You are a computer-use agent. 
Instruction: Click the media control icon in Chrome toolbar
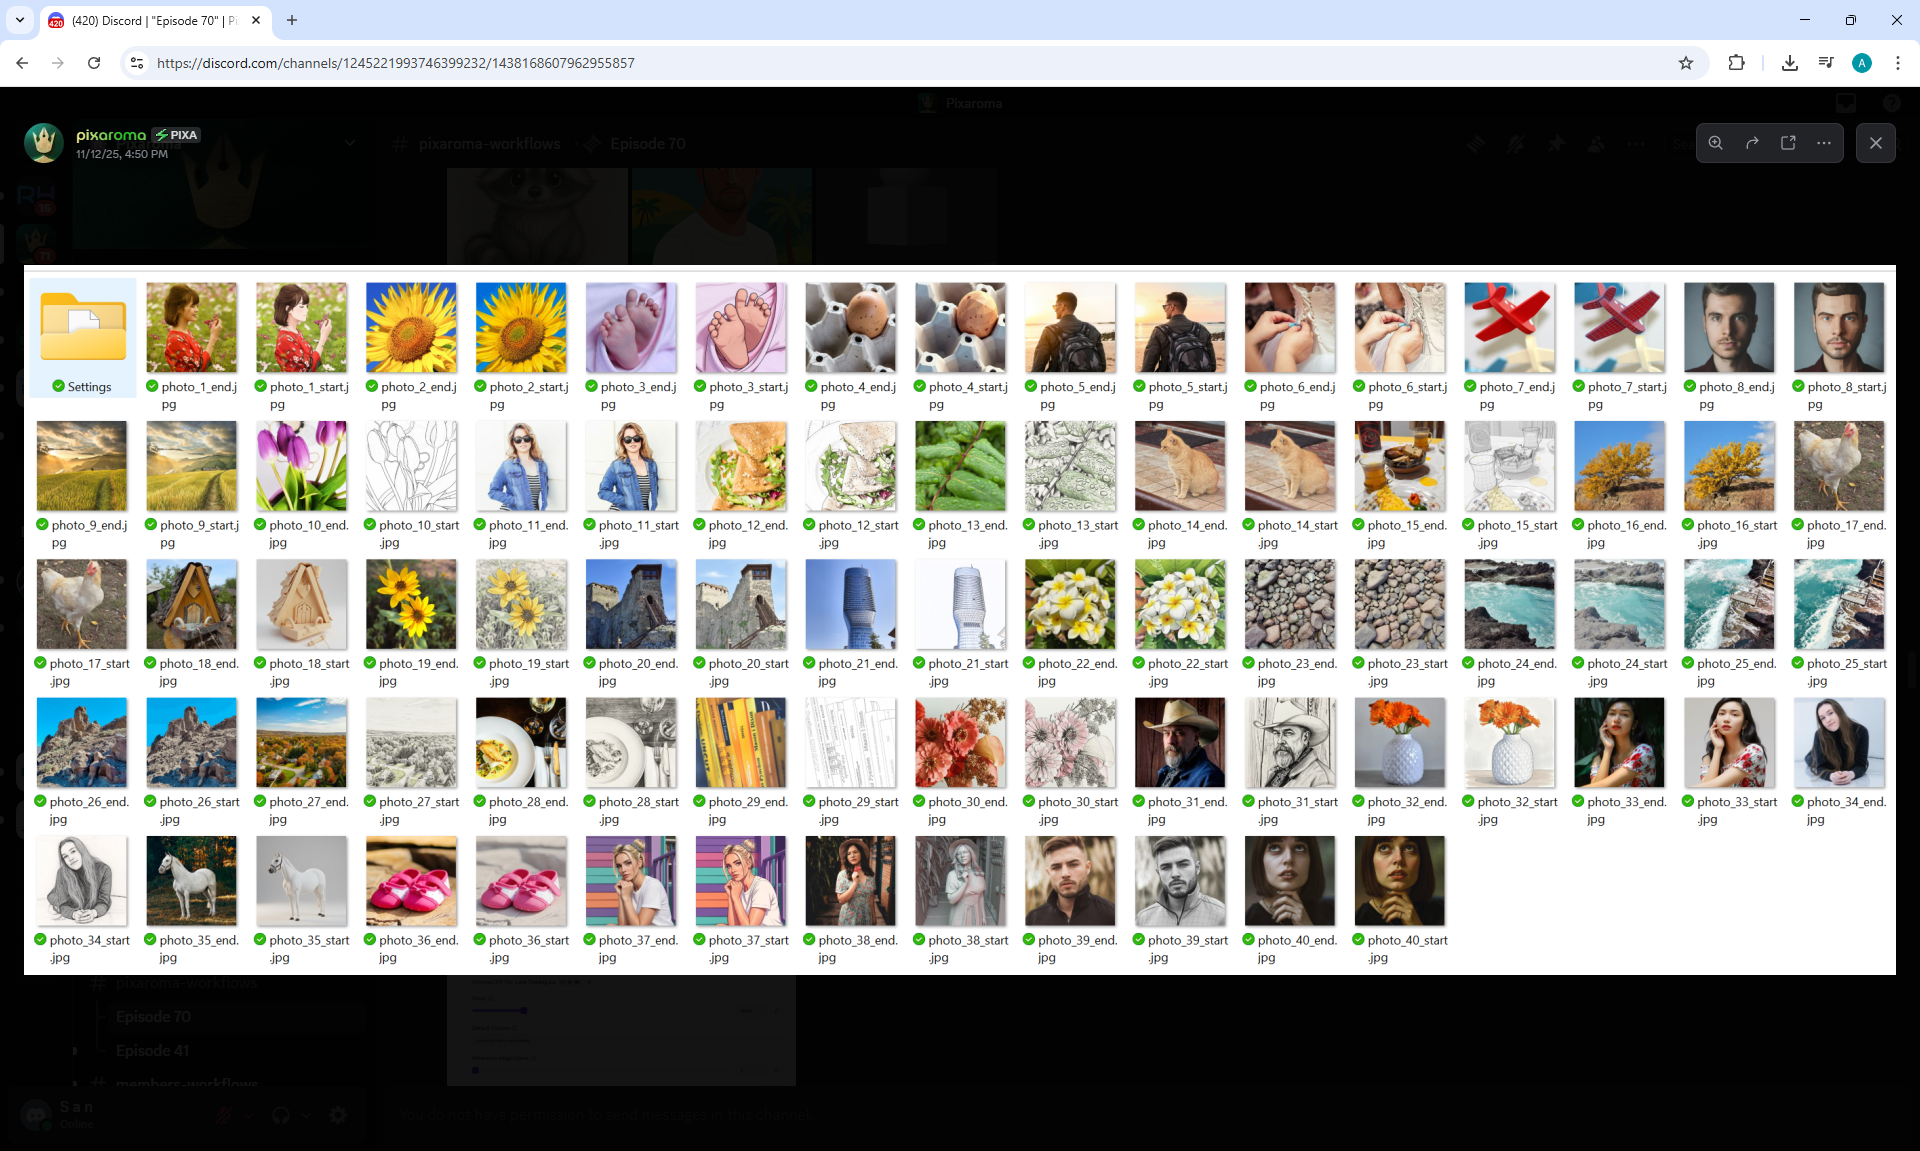pyautogui.click(x=1826, y=63)
